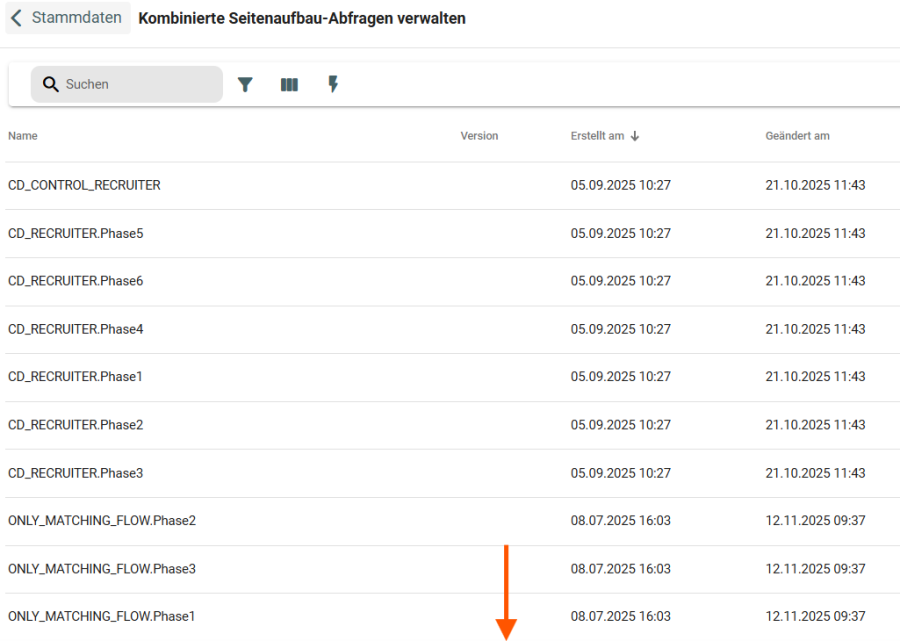The height and width of the screenshot is (641, 900).
Task: Click the magnifying glass search icon
Action: (51, 85)
